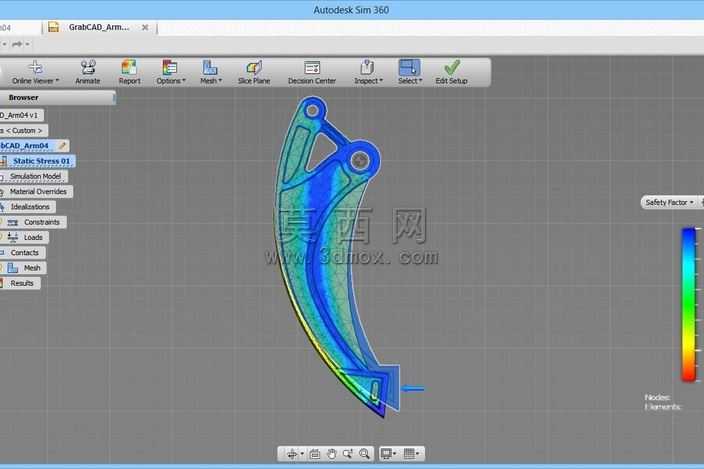Activate the Slice Plane tool
This screenshot has height=469, width=704.
[254, 72]
